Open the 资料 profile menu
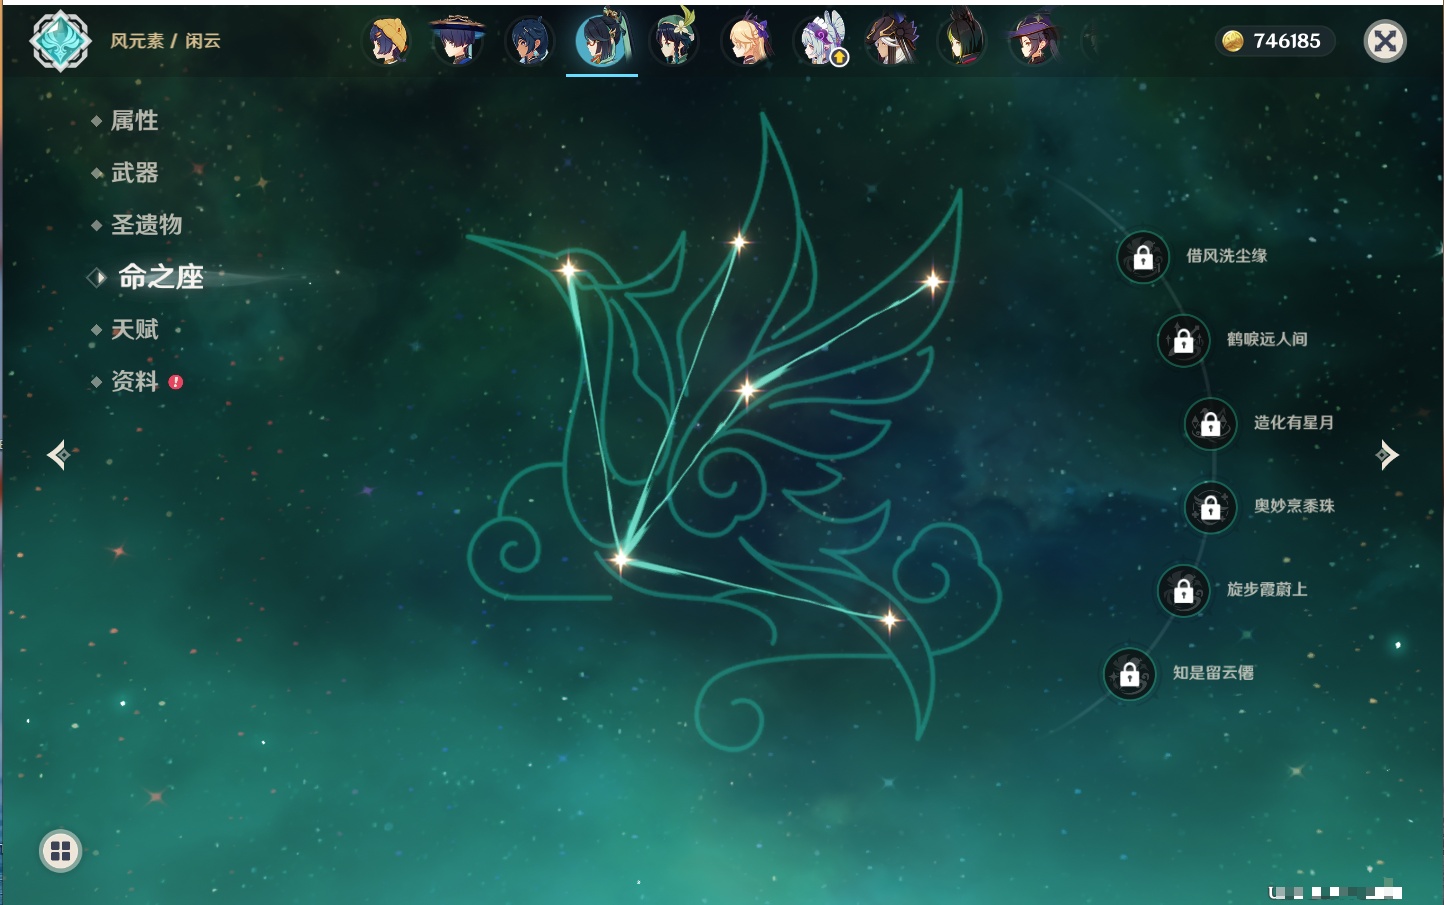Viewport: 1444px width, 905px height. coord(134,381)
